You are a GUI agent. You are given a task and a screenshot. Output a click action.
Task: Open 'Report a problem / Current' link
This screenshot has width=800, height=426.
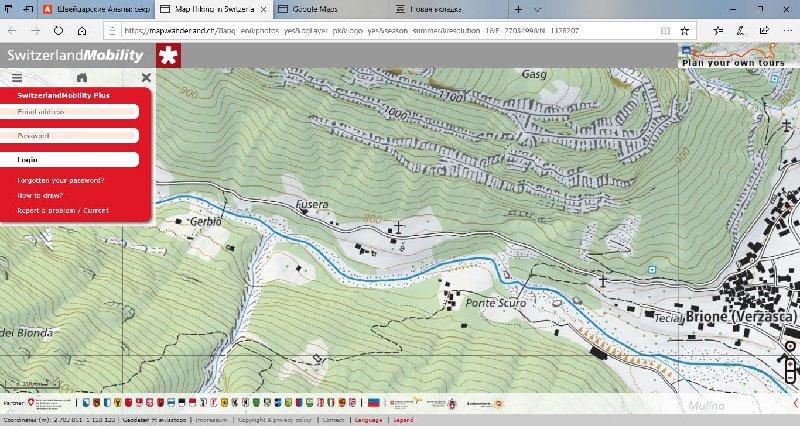(x=63, y=210)
